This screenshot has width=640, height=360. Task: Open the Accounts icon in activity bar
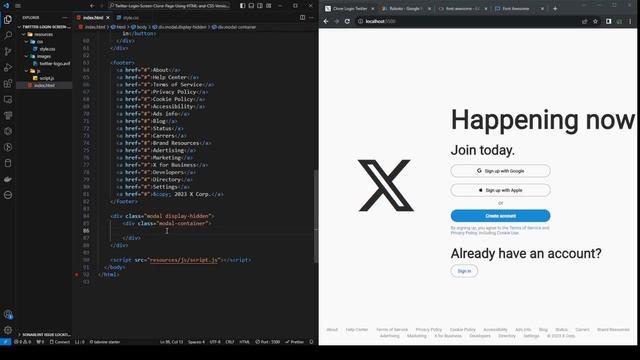coord(8,314)
